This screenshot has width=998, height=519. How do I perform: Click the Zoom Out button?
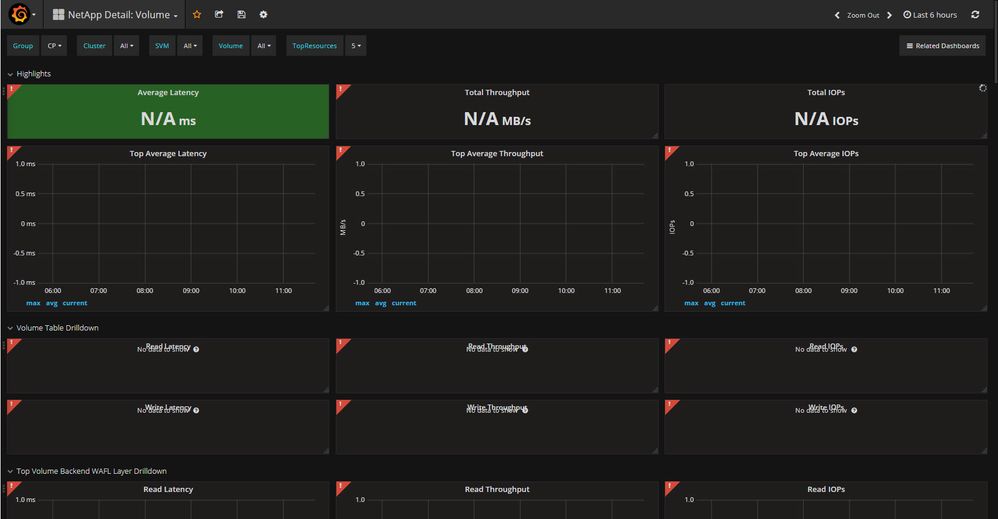click(863, 15)
